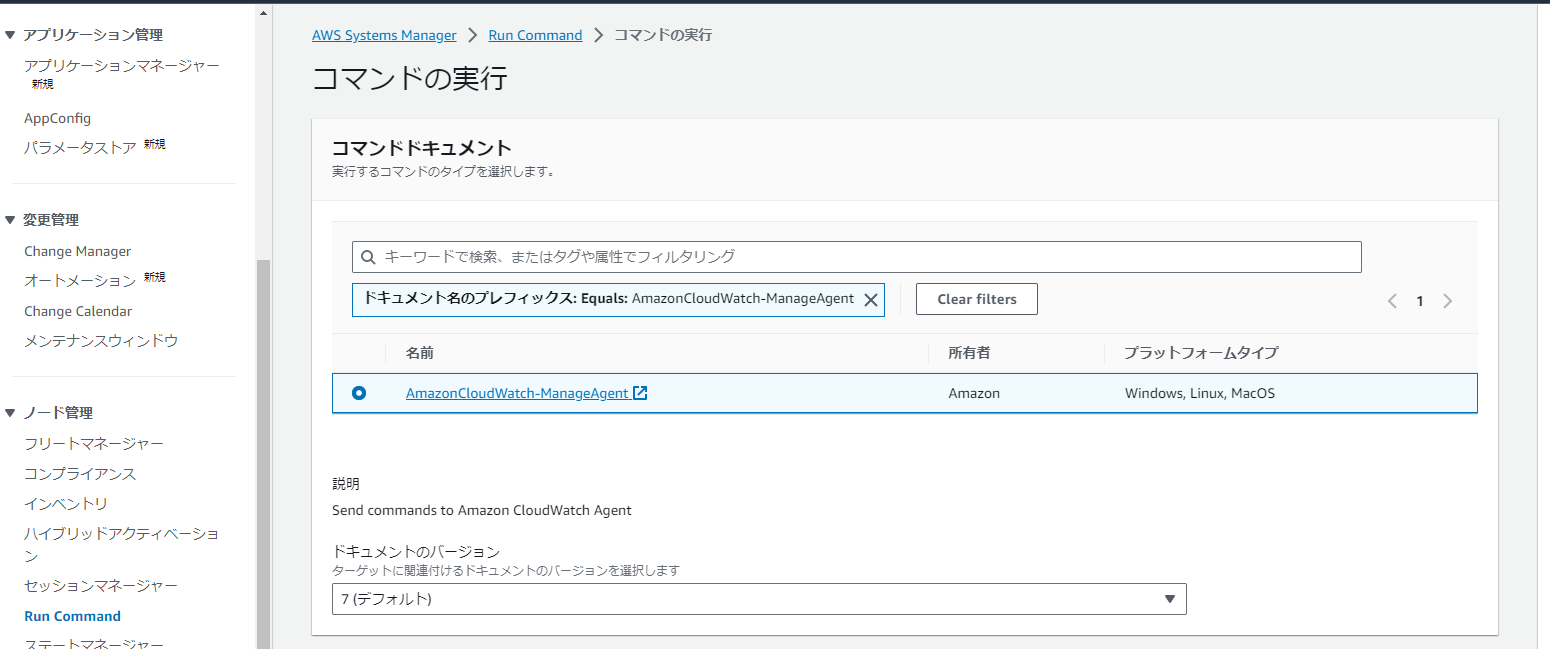
Task: Open ステートマネージャー in the sidebar
Action: (94, 643)
